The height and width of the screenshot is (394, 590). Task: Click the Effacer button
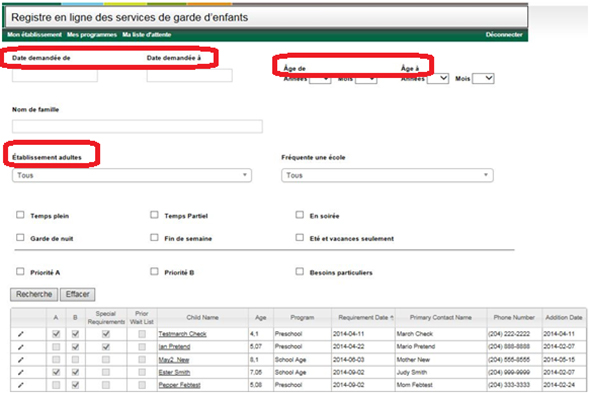78,294
